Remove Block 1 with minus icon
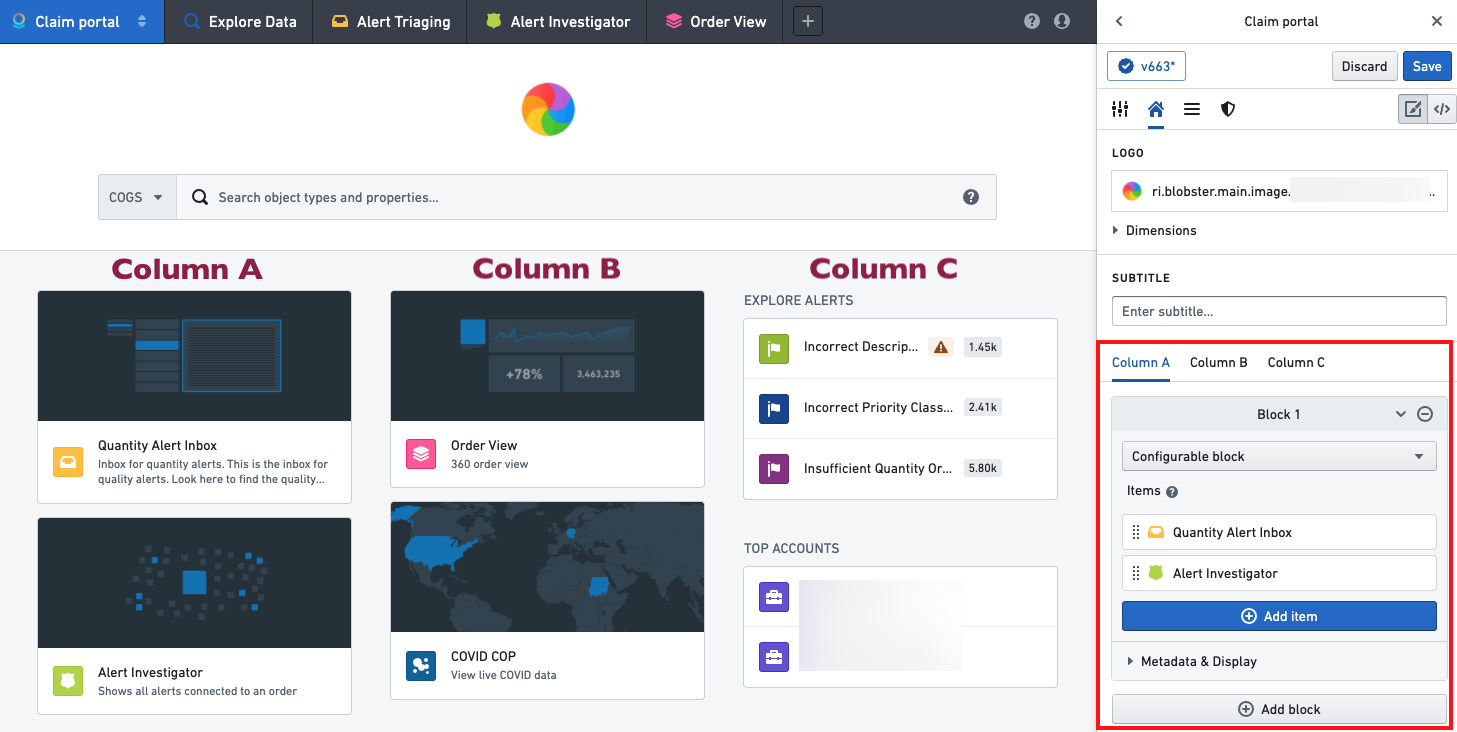 [x=1425, y=414]
